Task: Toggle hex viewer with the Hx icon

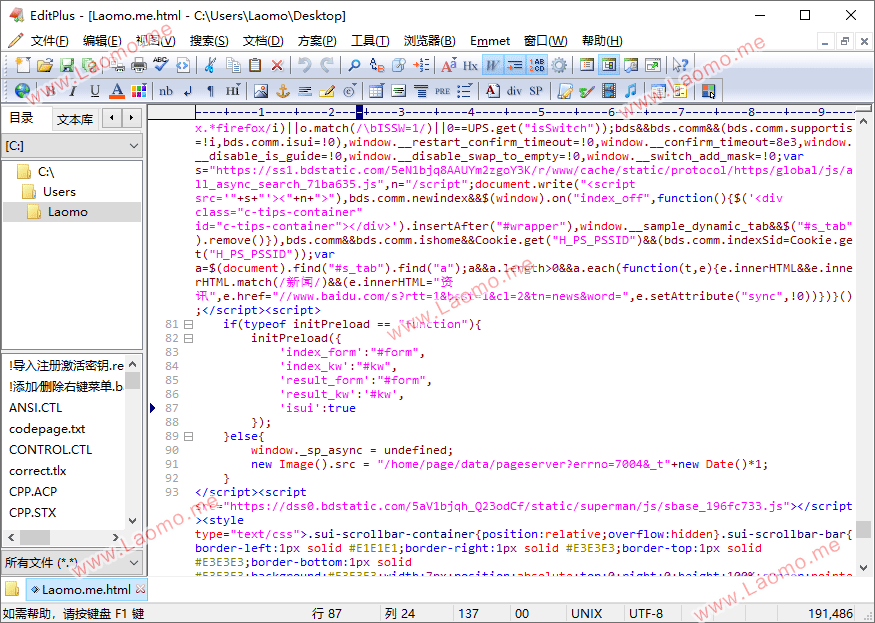Action: pyautogui.click(x=470, y=65)
